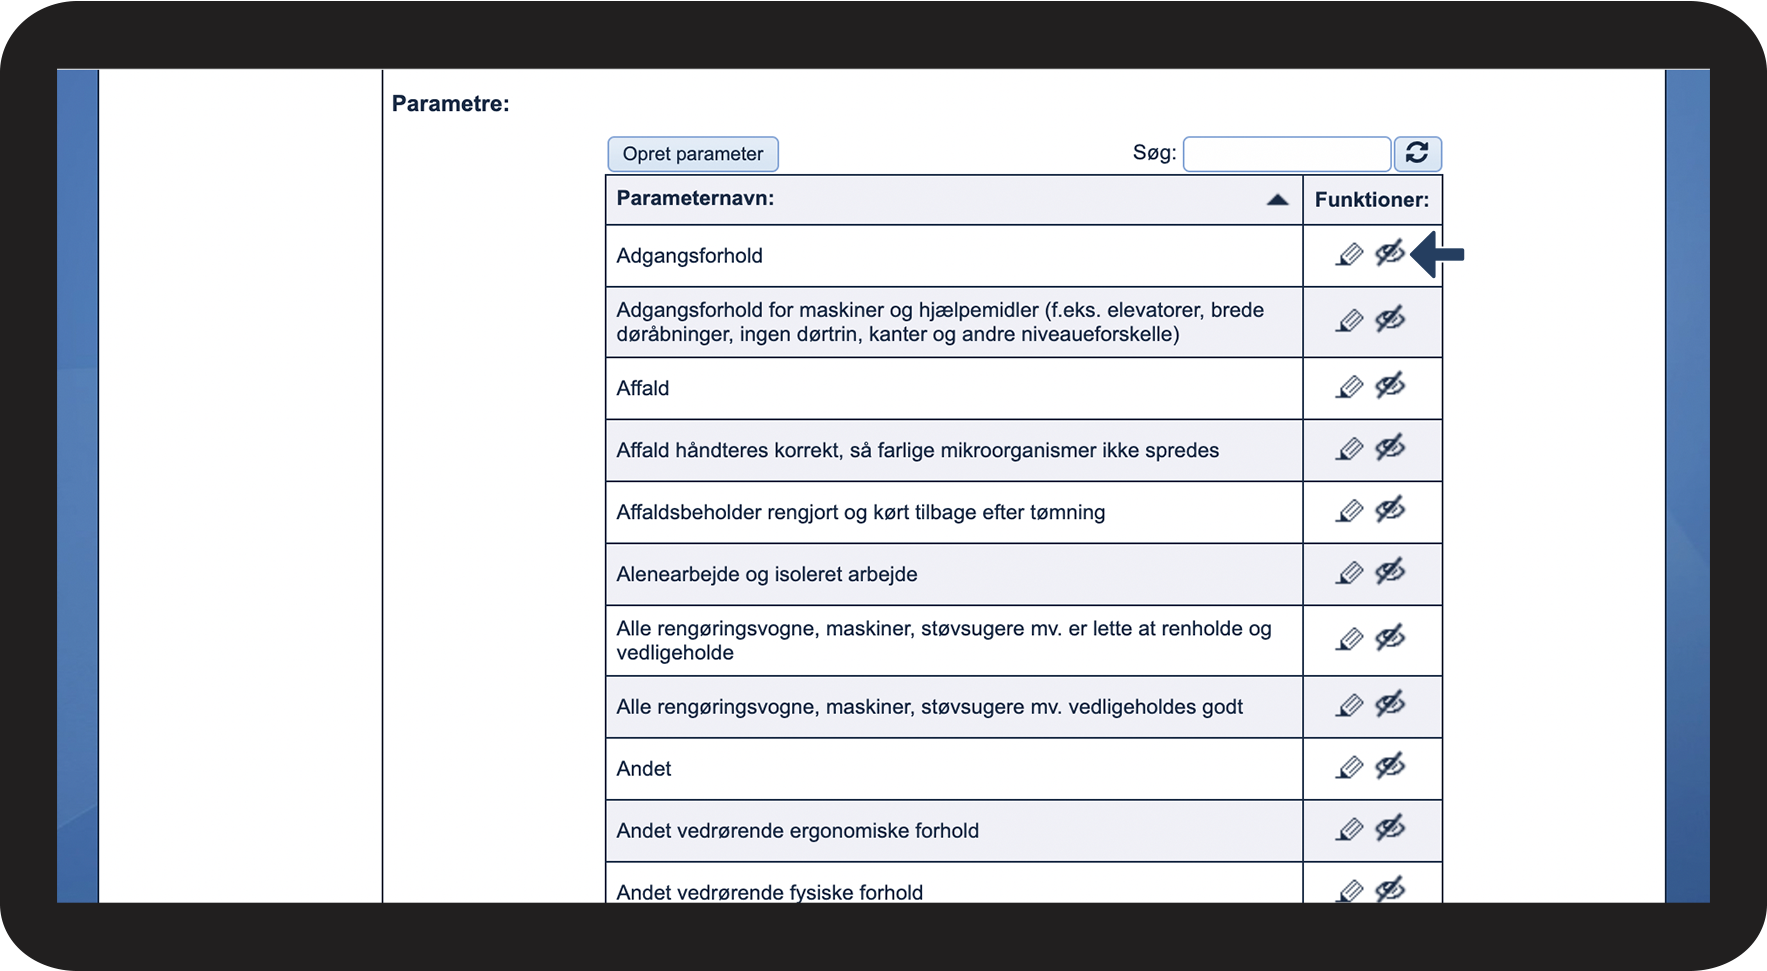1767x971 pixels.
Task: Edit Affald håndteres korrekt parameter
Action: coord(1349,449)
